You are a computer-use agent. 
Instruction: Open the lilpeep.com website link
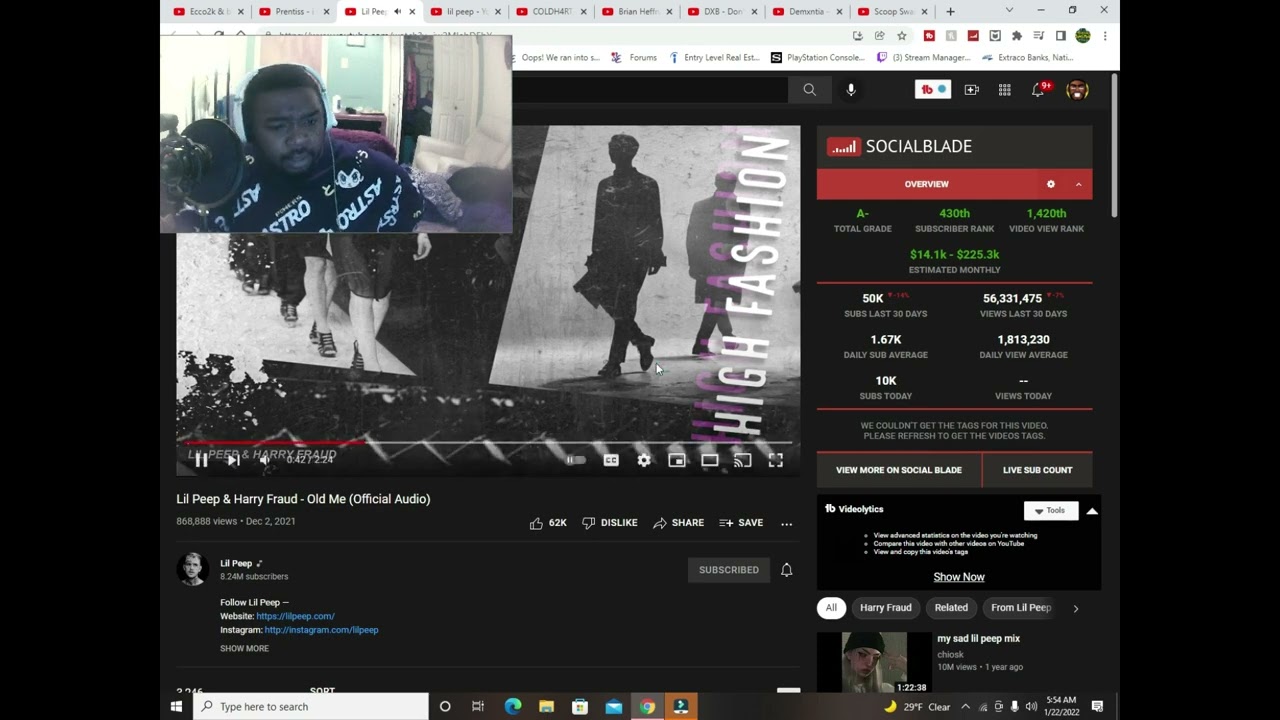pos(295,616)
